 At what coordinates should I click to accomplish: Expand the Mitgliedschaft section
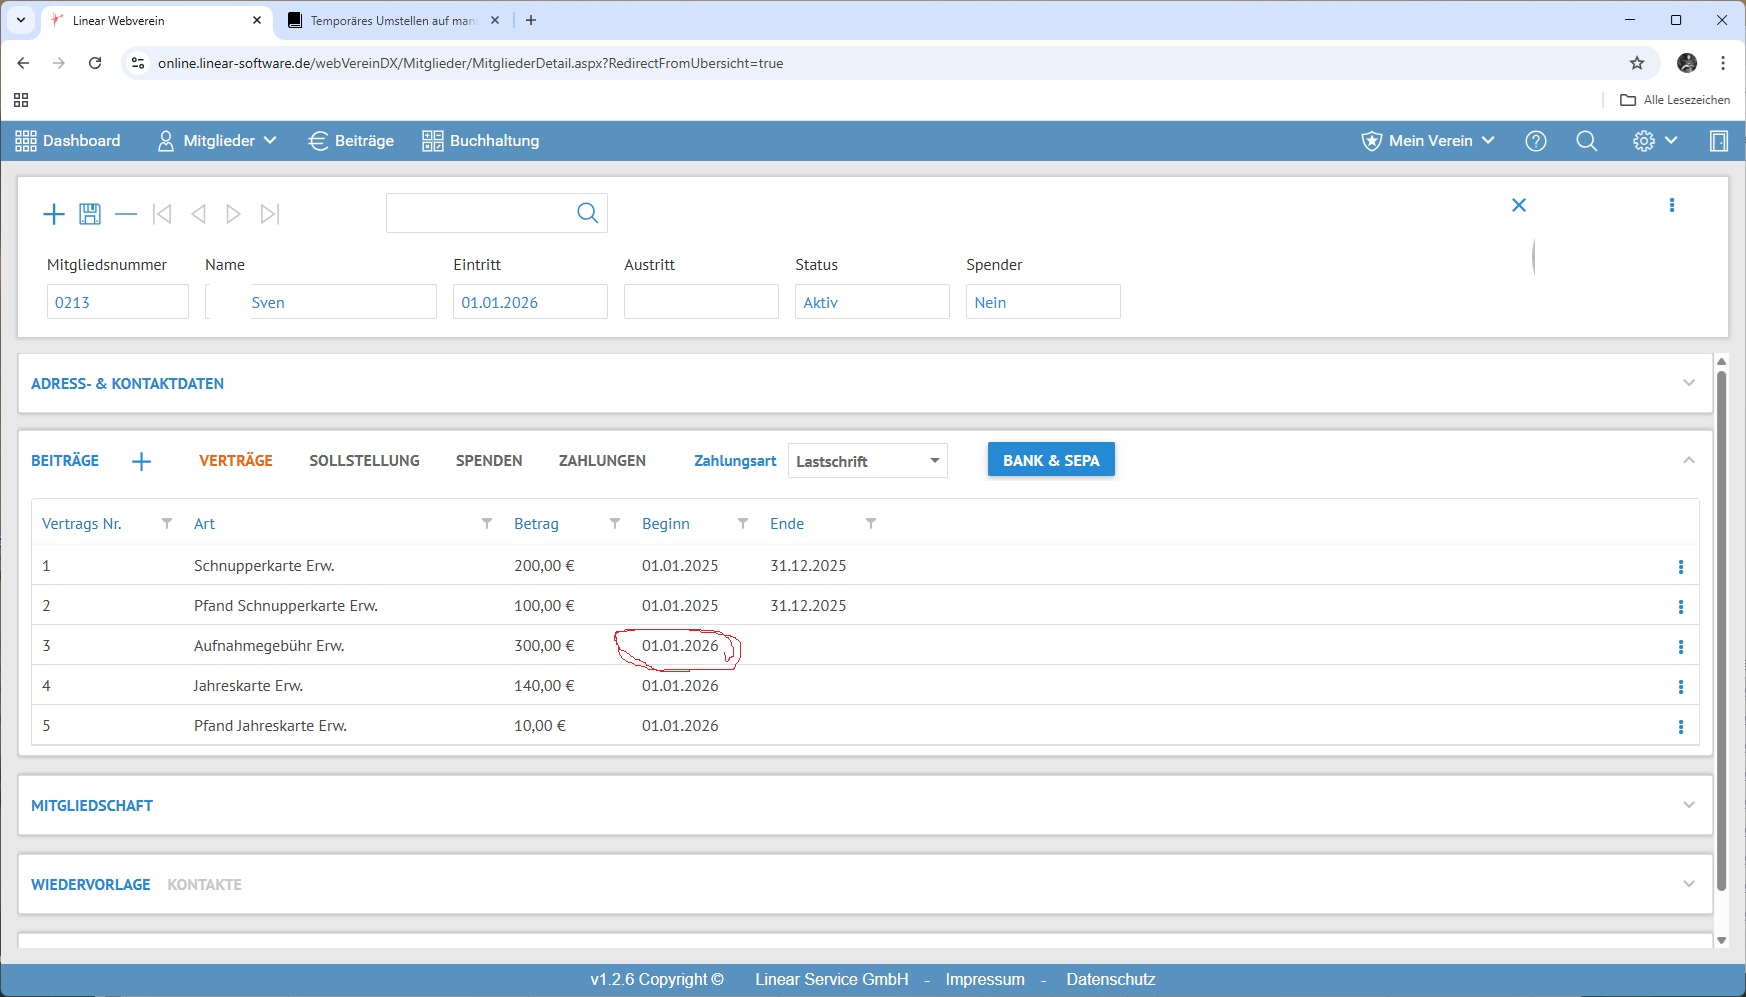[x=1689, y=805]
